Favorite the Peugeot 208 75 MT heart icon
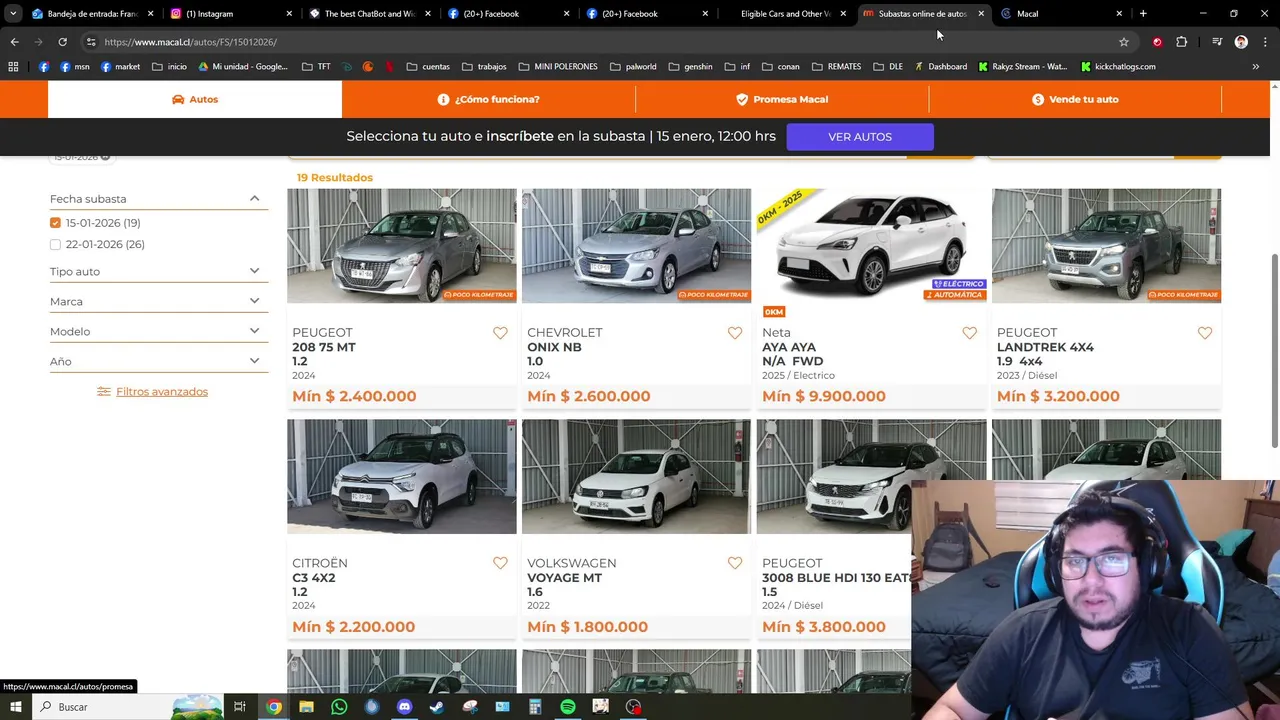 [x=500, y=333]
